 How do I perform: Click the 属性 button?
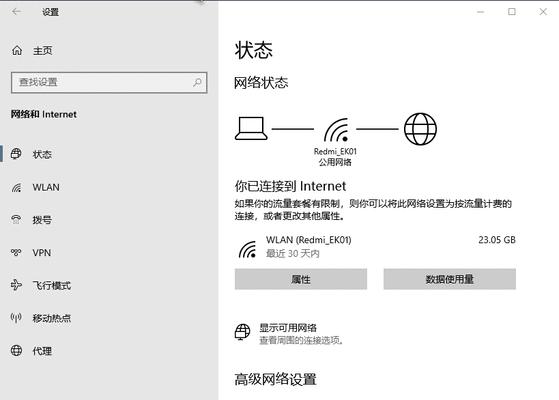(301, 279)
